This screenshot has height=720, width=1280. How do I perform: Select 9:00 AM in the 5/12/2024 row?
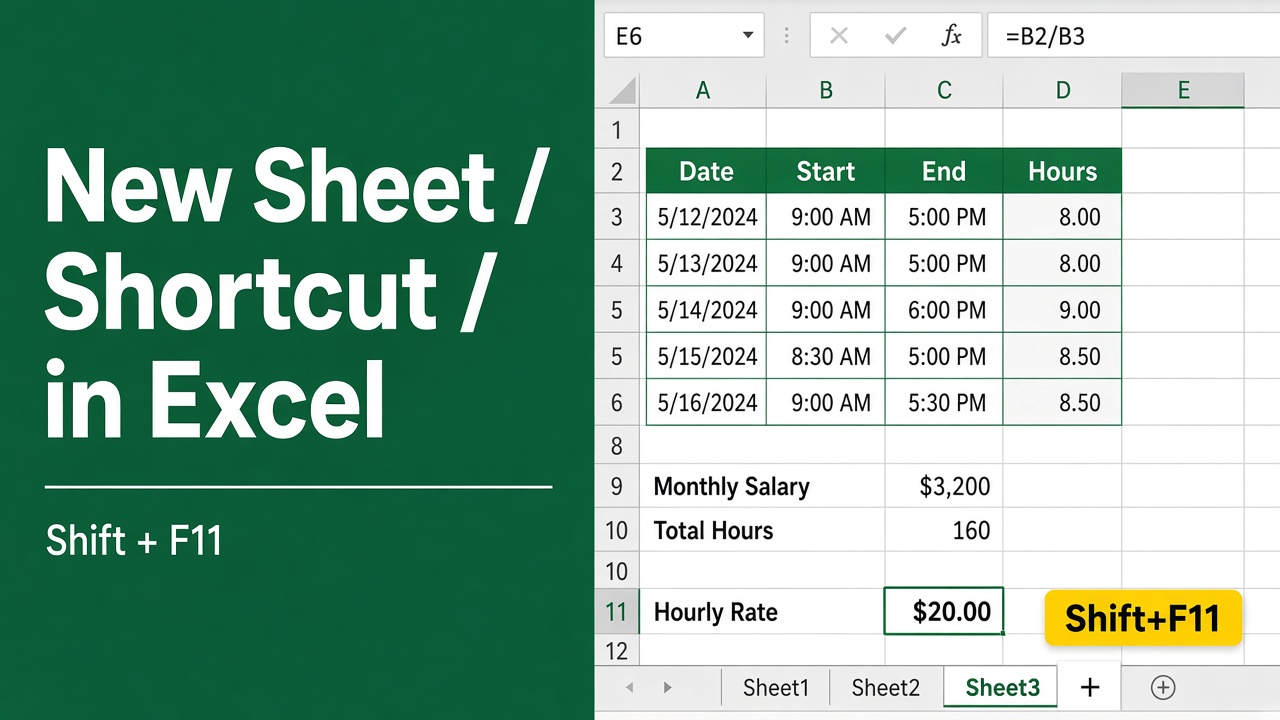(x=826, y=217)
